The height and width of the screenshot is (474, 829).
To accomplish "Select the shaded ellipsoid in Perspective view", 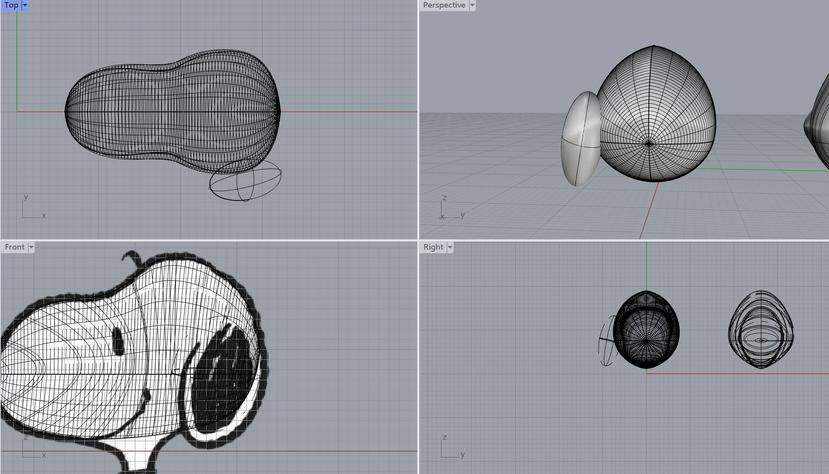I will click(581, 139).
